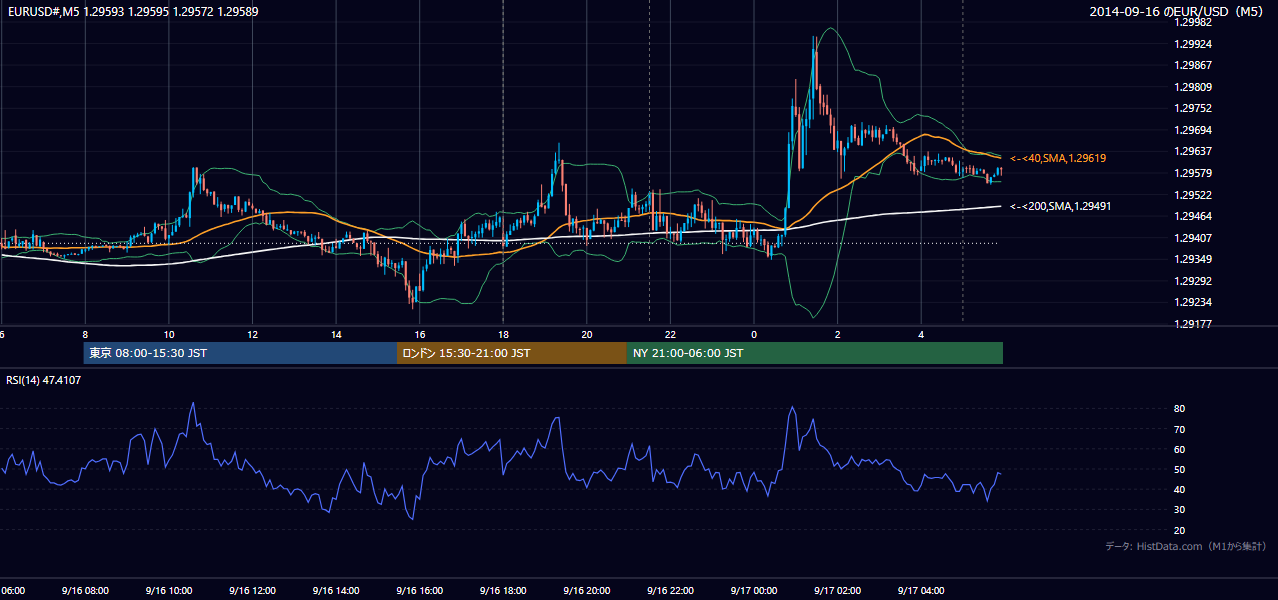Click hour marker 8 under the price chart
1278x600 pixels.
pyautogui.click(x=85, y=334)
